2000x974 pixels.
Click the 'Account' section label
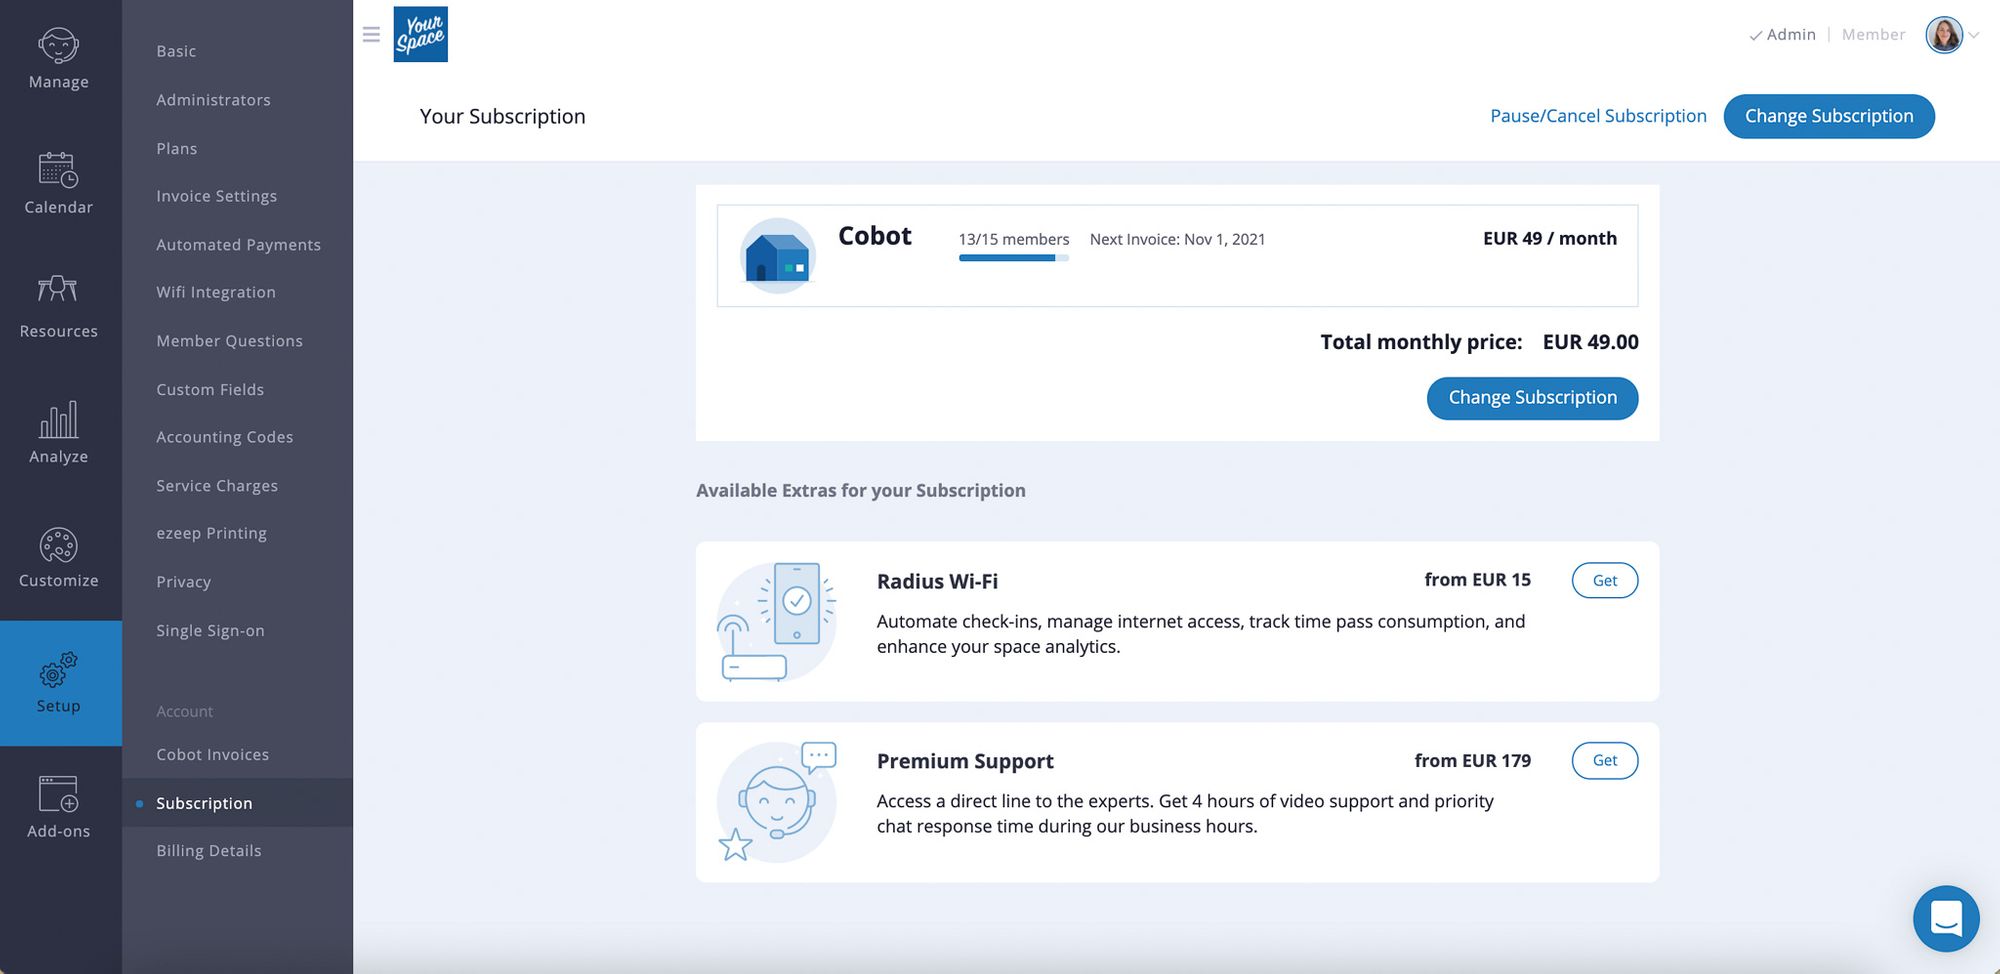tap(184, 711)
